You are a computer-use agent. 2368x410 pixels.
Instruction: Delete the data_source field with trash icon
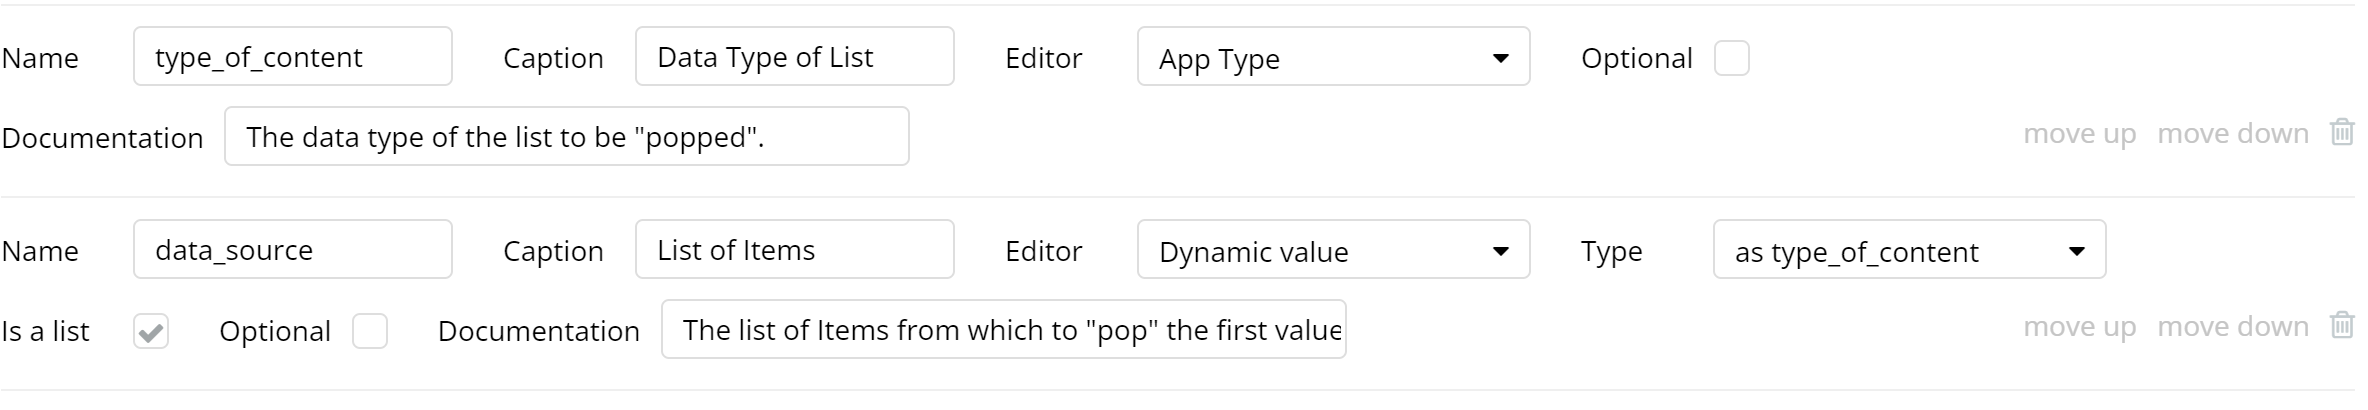pos(2342,326)
